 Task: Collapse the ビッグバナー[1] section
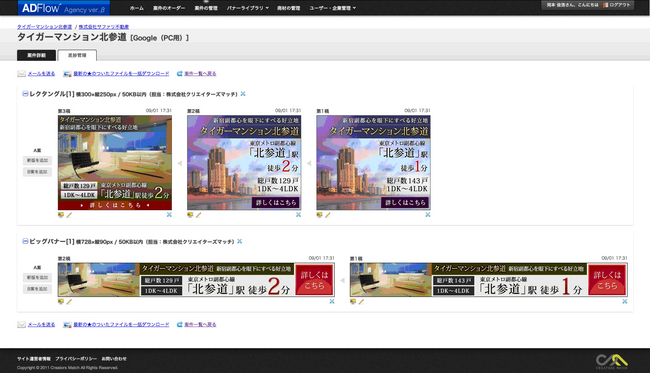(25, 241)
